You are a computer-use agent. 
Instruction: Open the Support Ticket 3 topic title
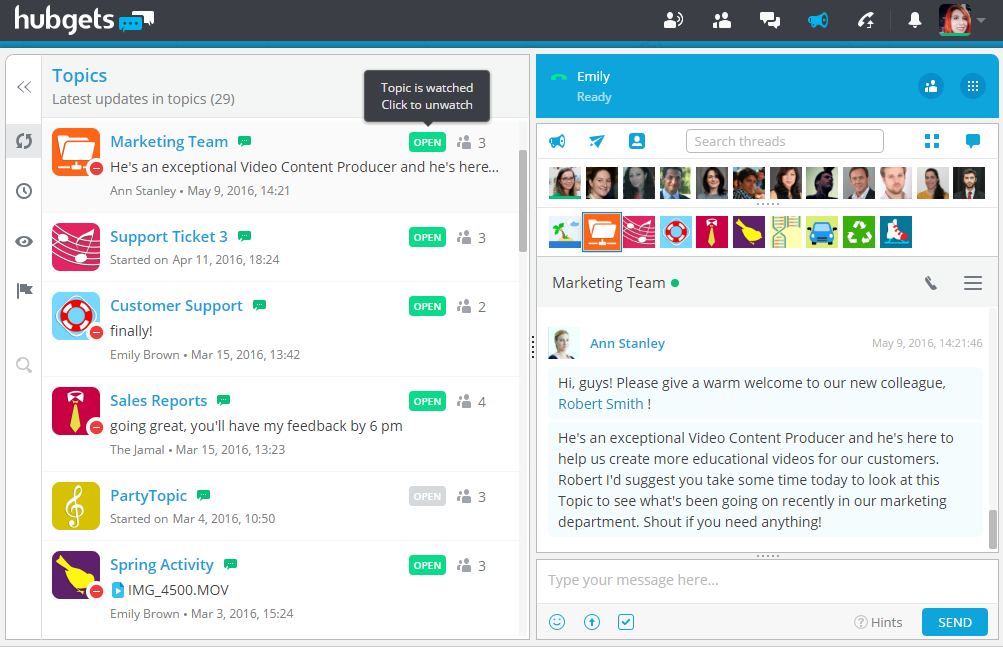tap(169, 237)
